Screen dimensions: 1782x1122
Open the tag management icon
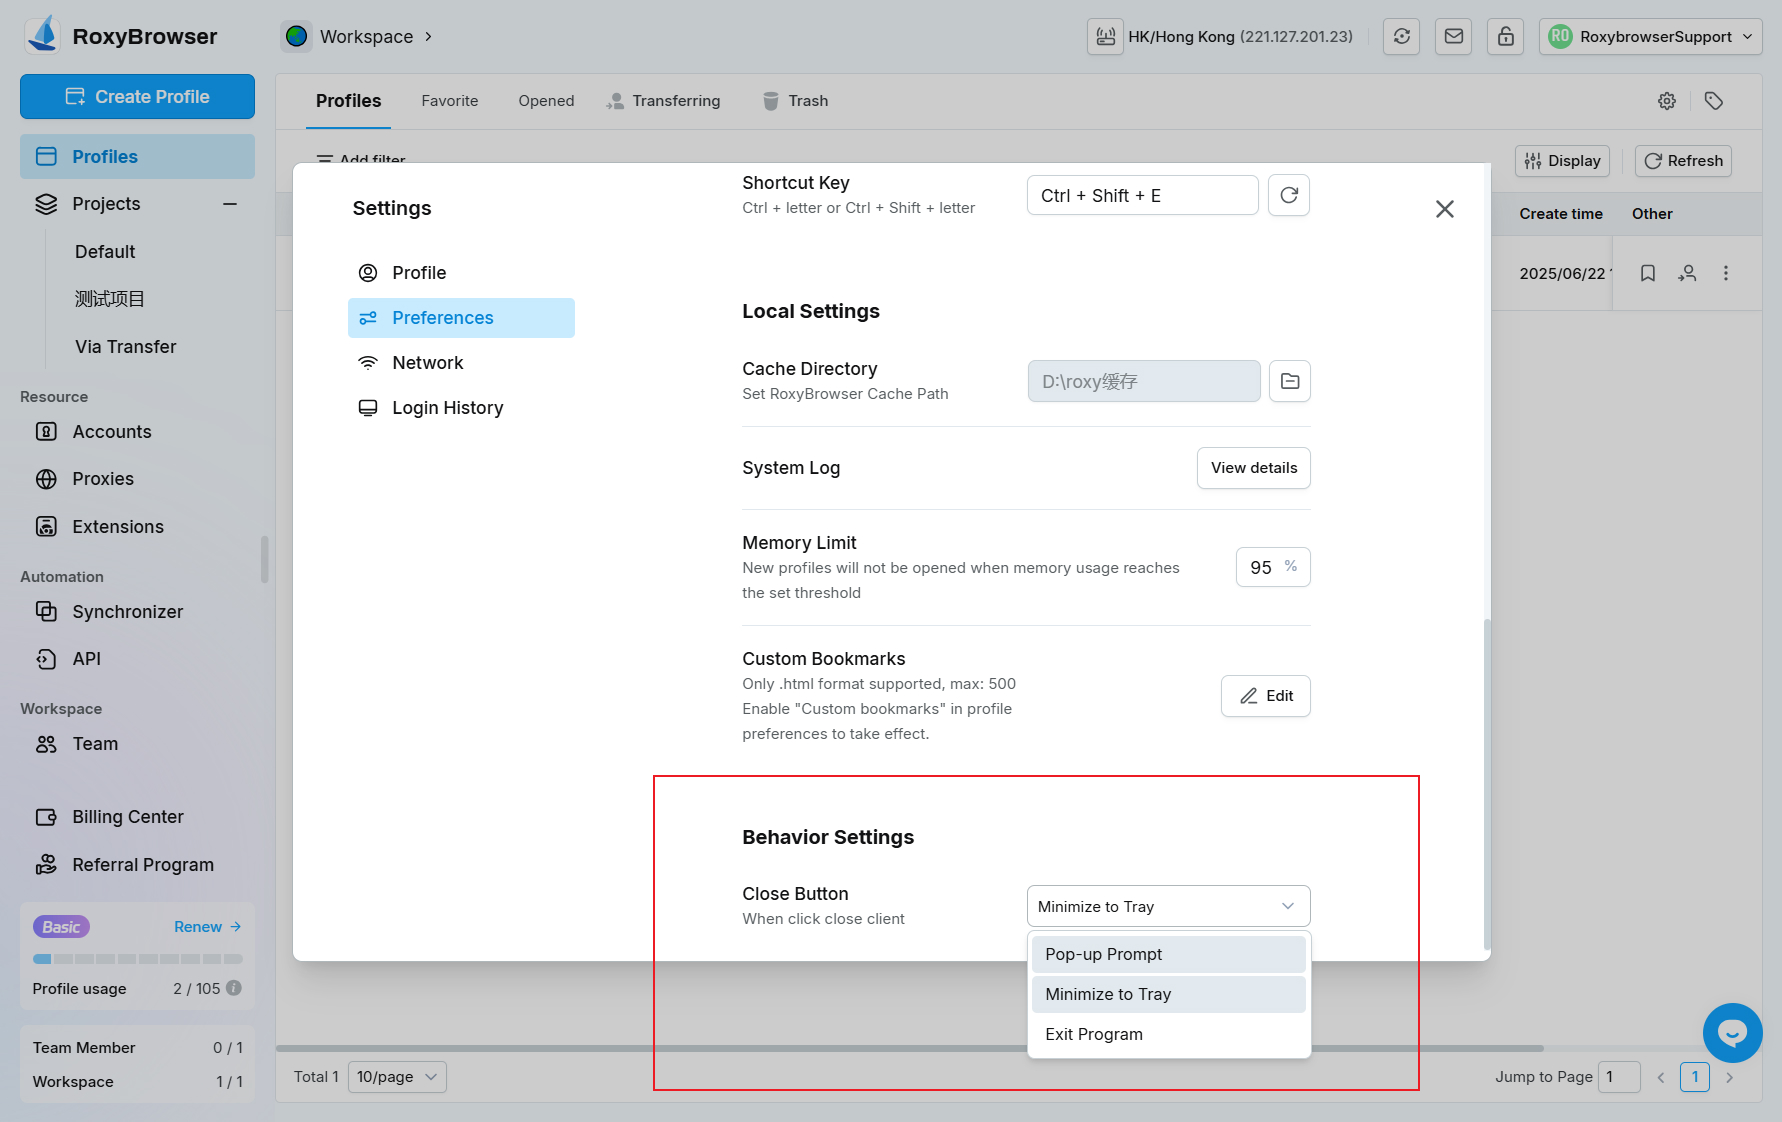click(1713, 101)
